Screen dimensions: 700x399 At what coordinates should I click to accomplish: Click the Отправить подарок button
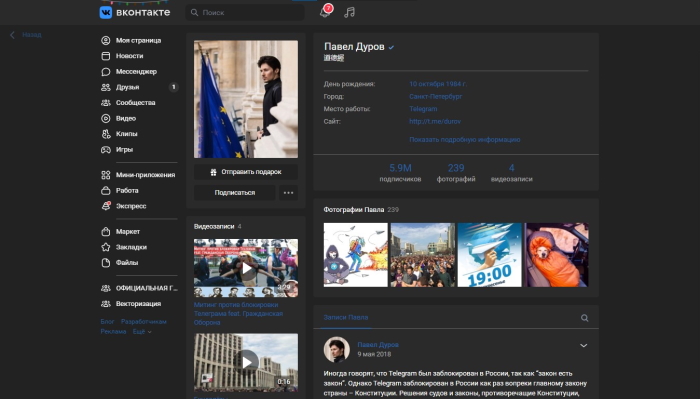click(x=246, y=172)
